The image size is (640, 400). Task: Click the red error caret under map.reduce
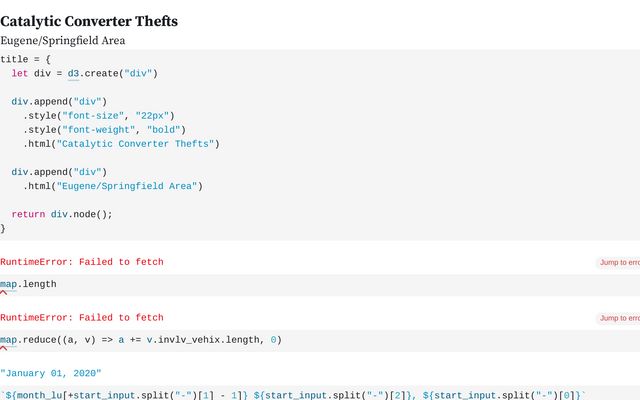[x=3, y=348]
